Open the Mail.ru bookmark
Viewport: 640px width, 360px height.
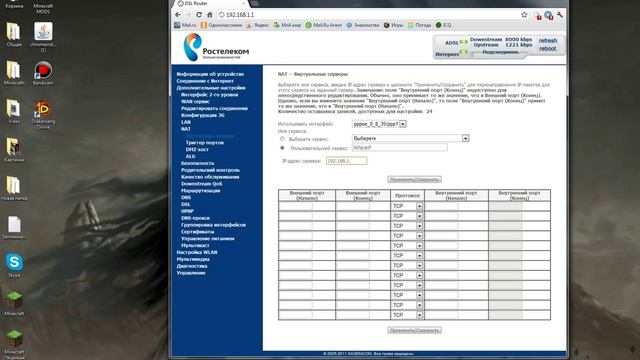tap(185, 25)
